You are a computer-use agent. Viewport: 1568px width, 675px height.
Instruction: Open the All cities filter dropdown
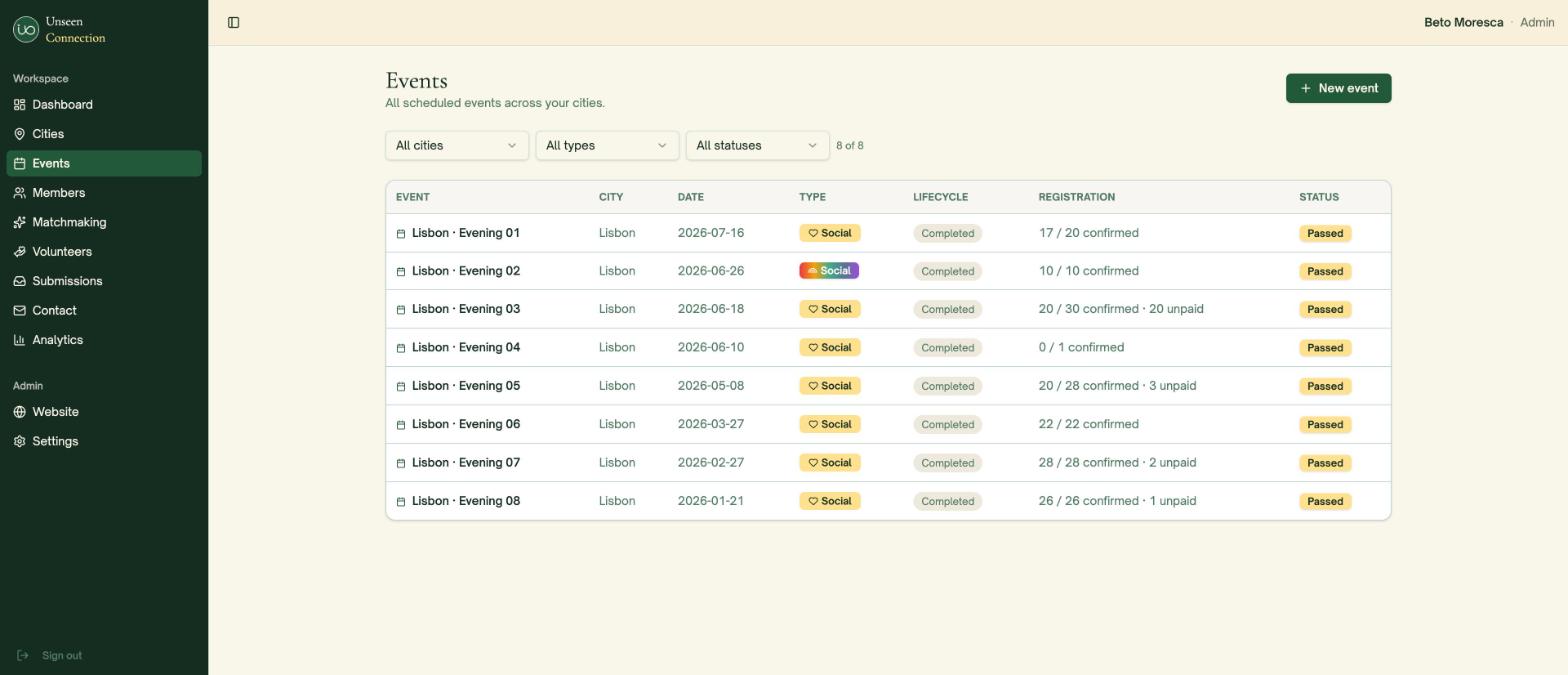457,145
